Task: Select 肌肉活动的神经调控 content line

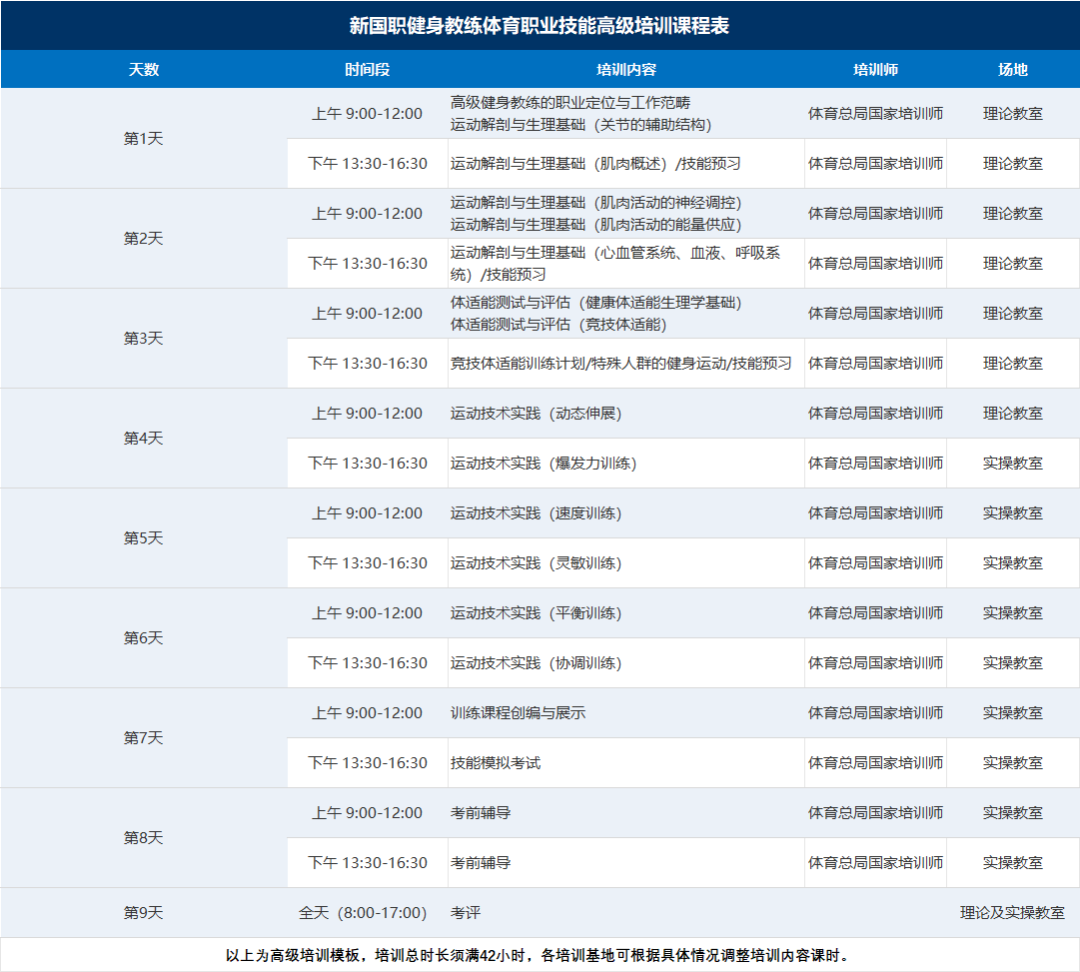Action: (596, 203)
